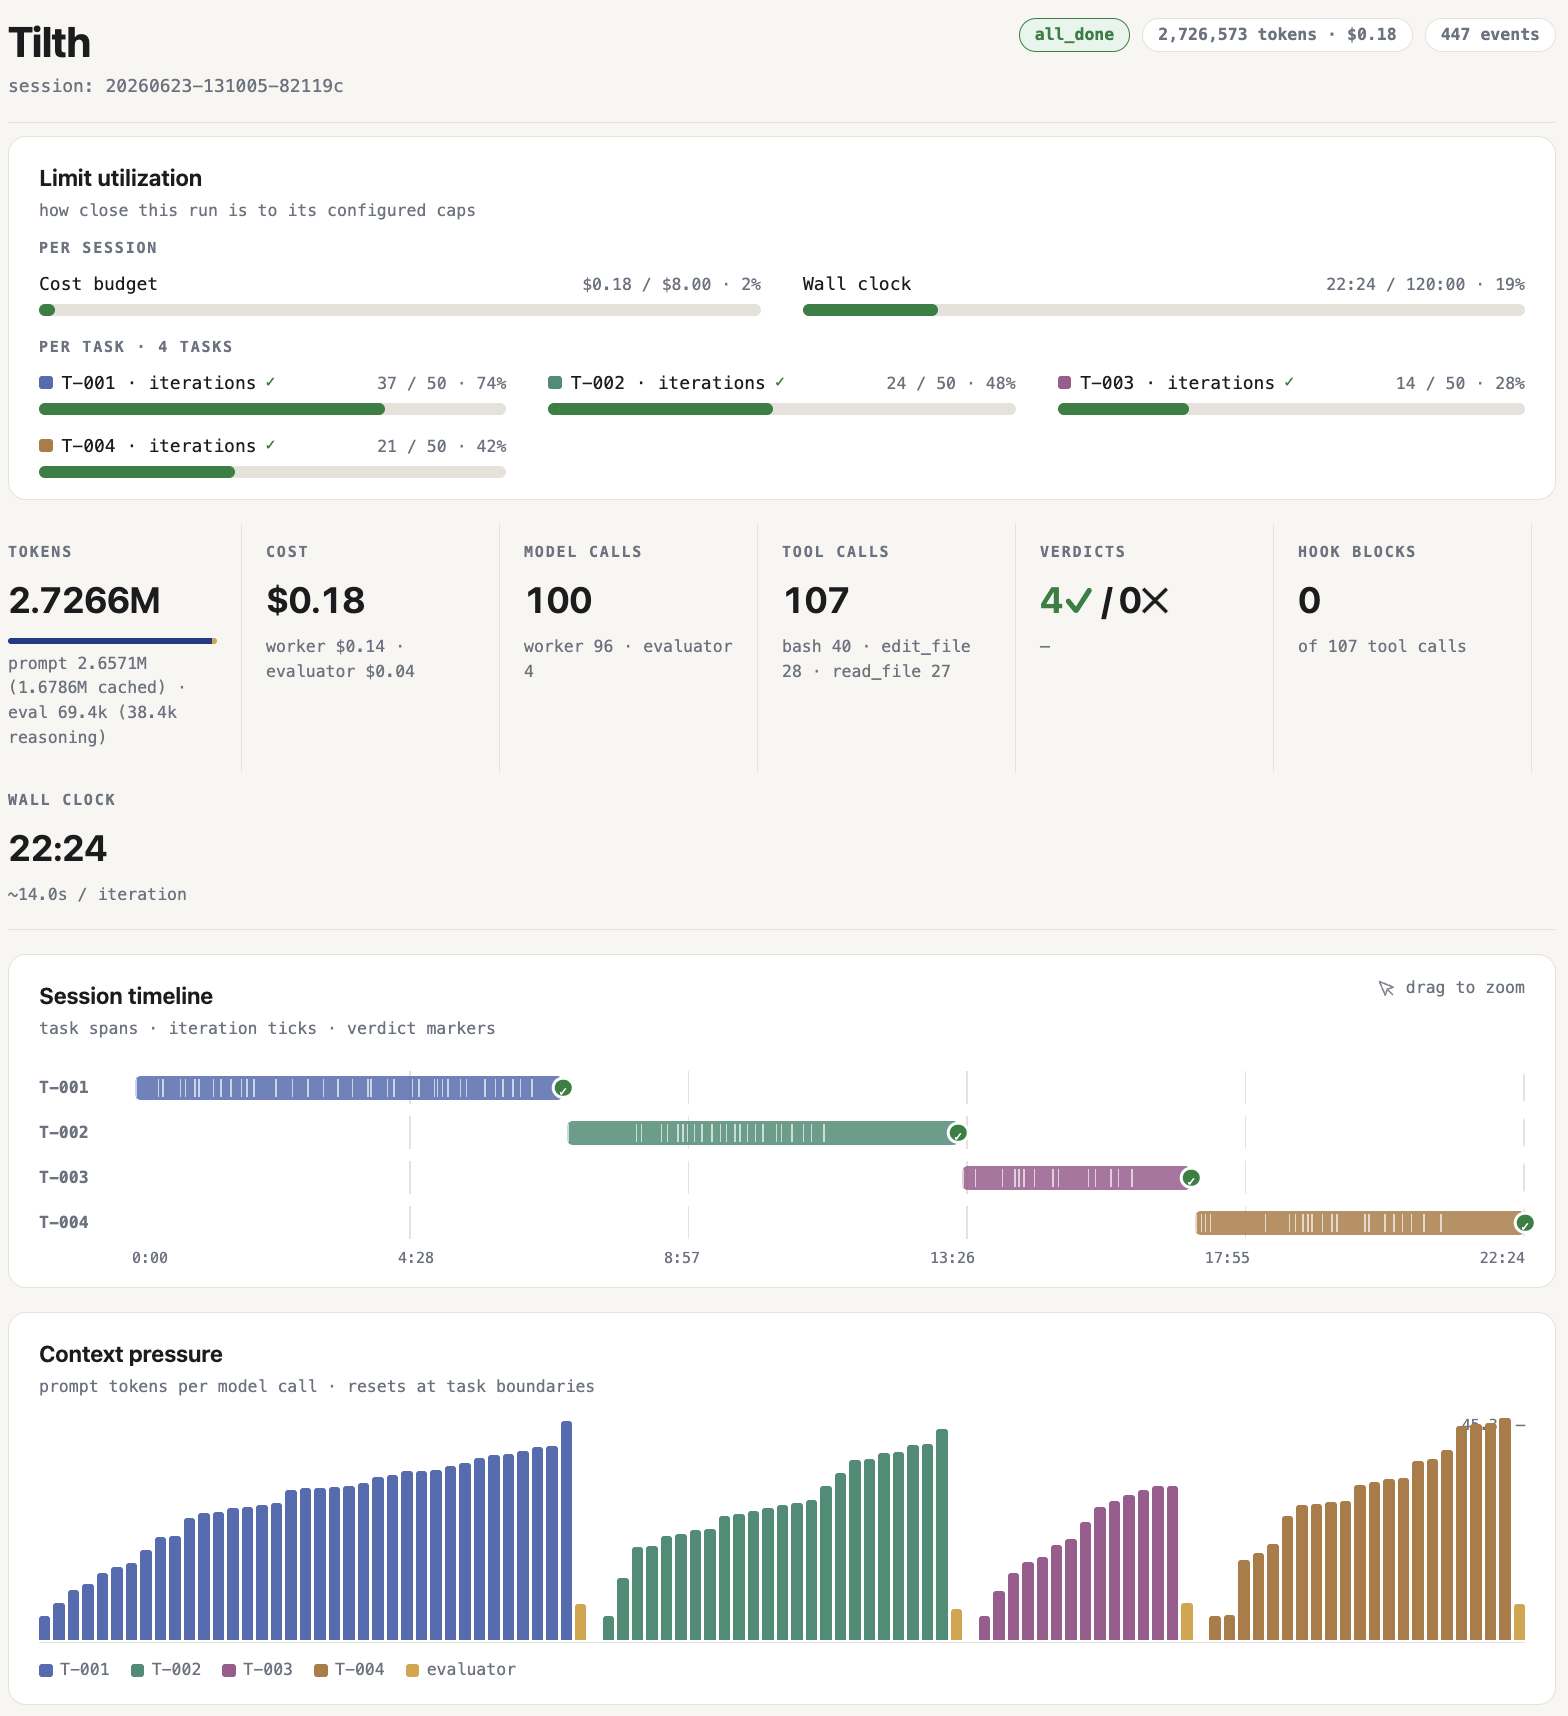Click the T-003 purple color square in limits
Viewport: 1568px width, 1716px height.
click(x=1065, y=383)
